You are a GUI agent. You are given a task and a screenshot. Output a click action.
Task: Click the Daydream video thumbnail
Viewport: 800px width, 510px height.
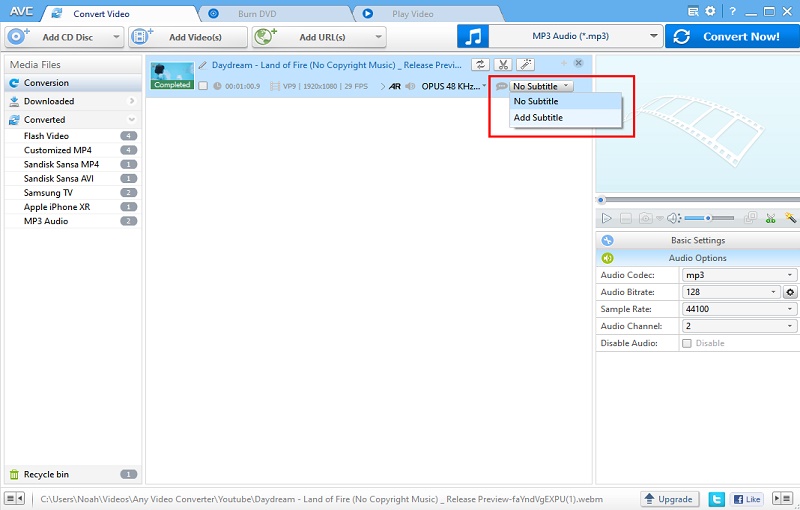pos(172,75)
